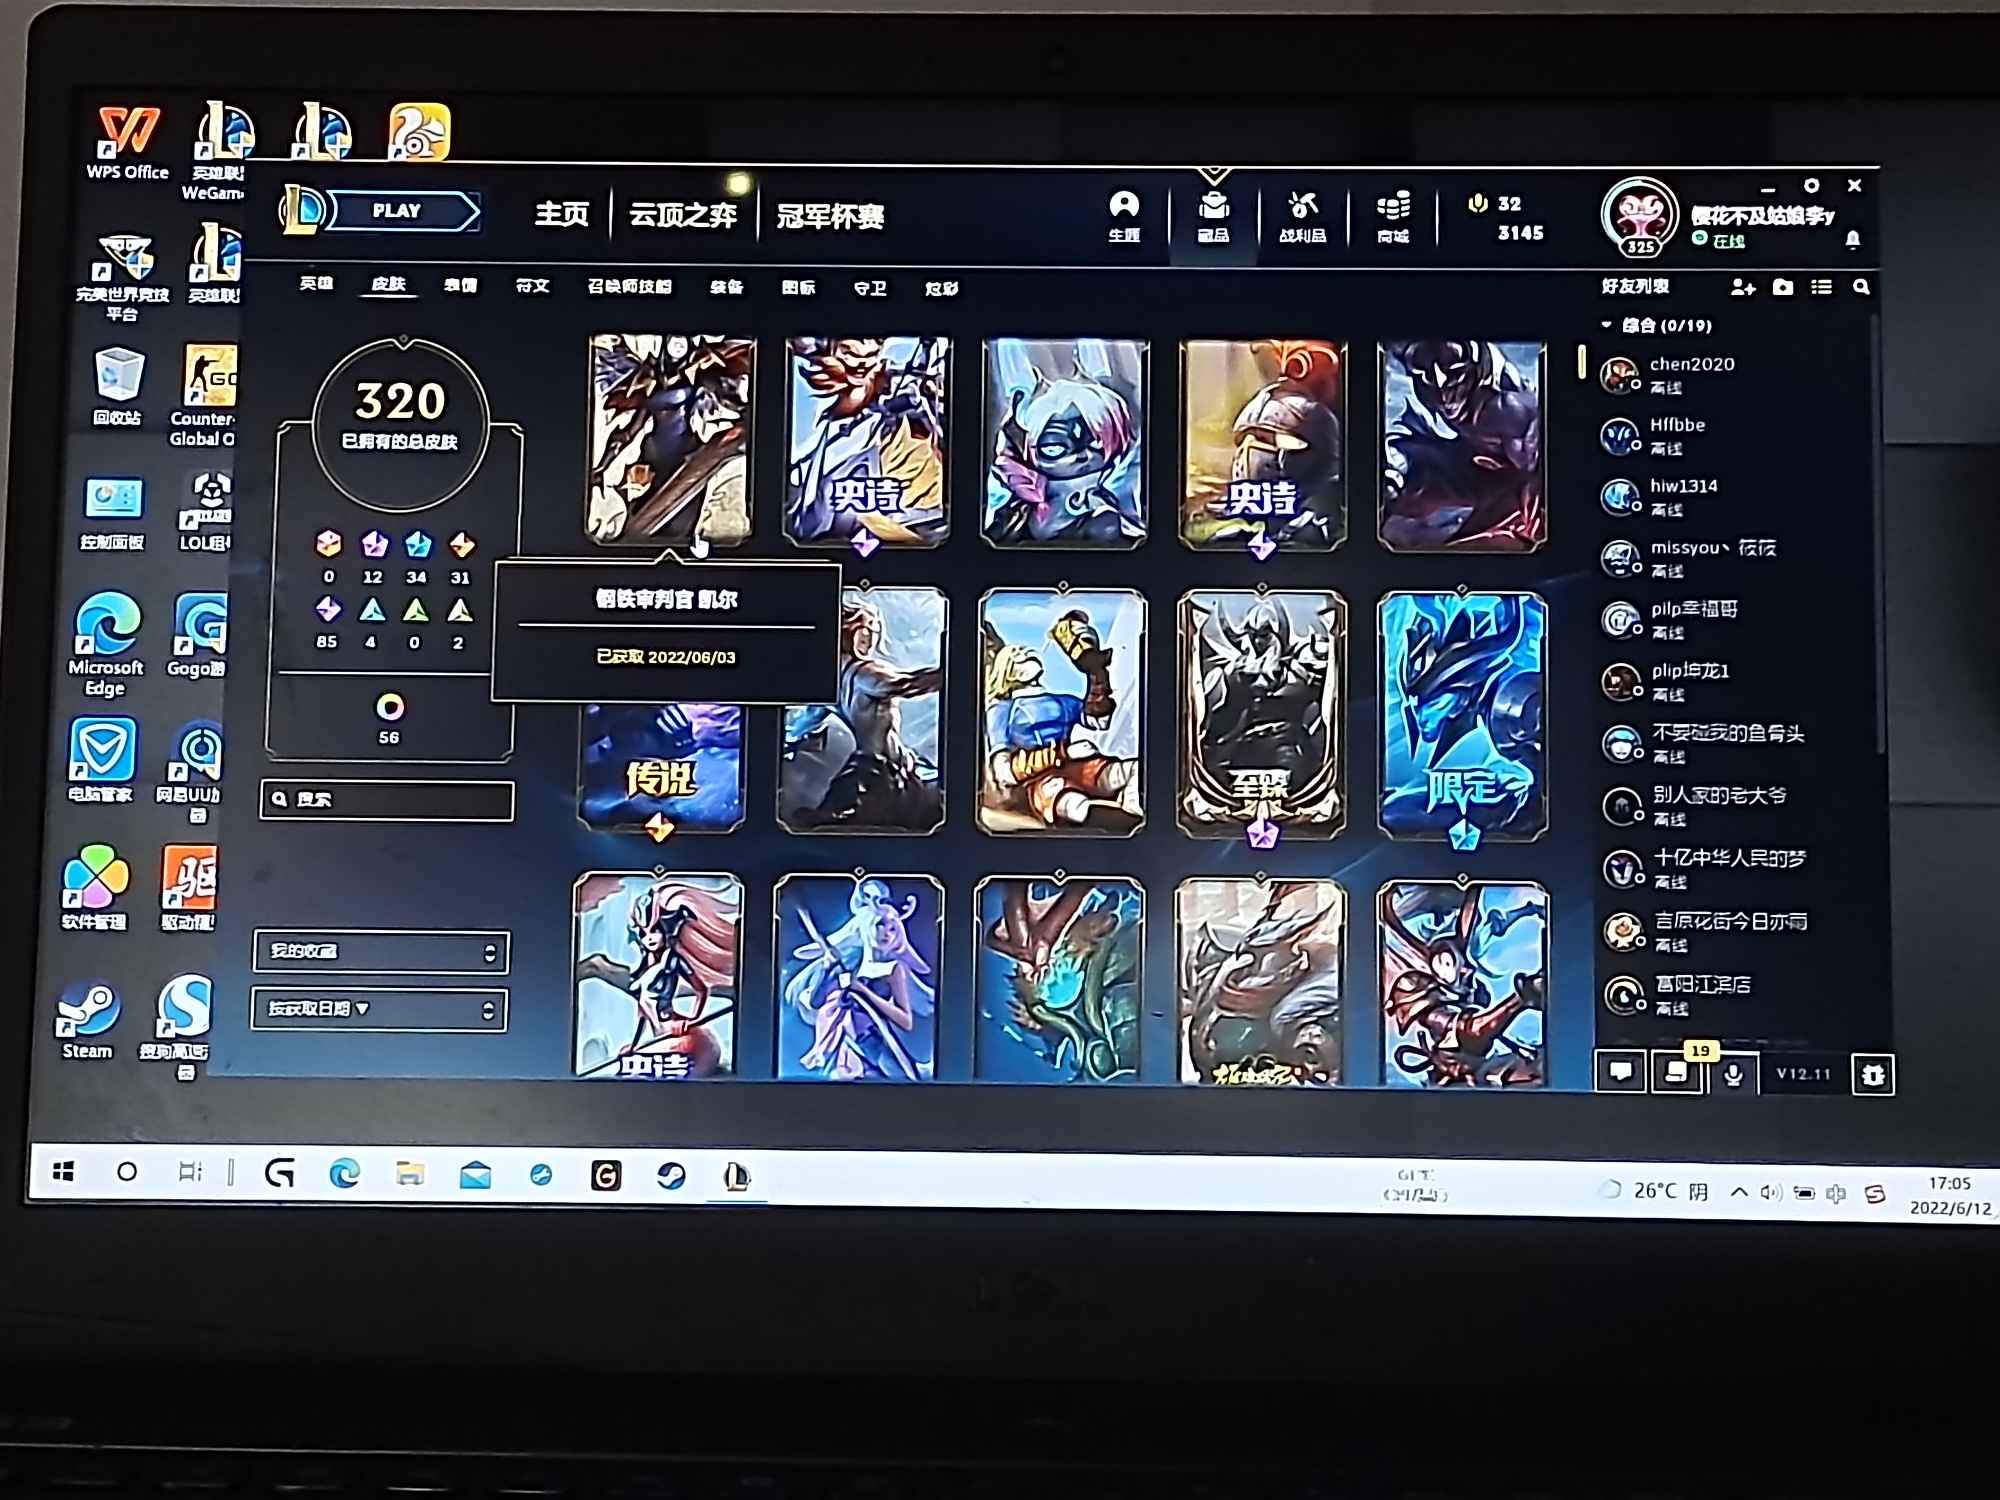Click the Steam icon in the taskbar
2000x1500 pixels.
click(x=671, y=1176)
